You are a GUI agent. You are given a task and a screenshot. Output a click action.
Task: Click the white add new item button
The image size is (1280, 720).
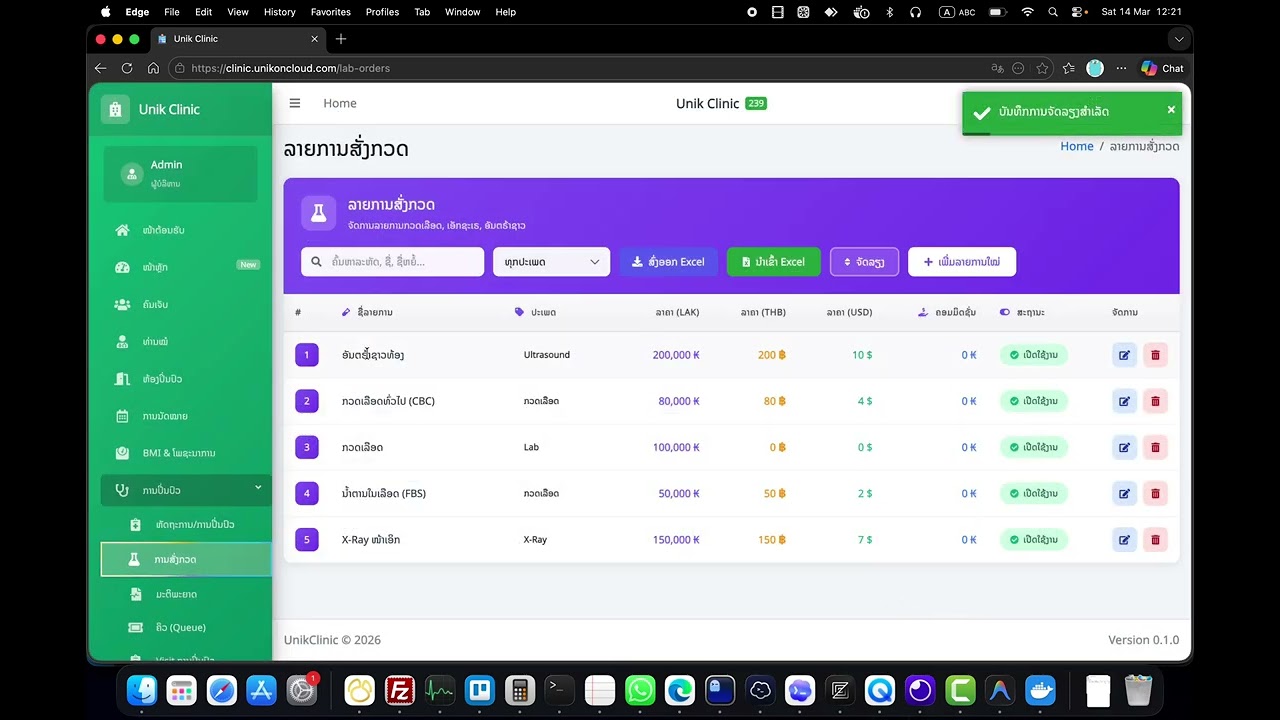962,262
